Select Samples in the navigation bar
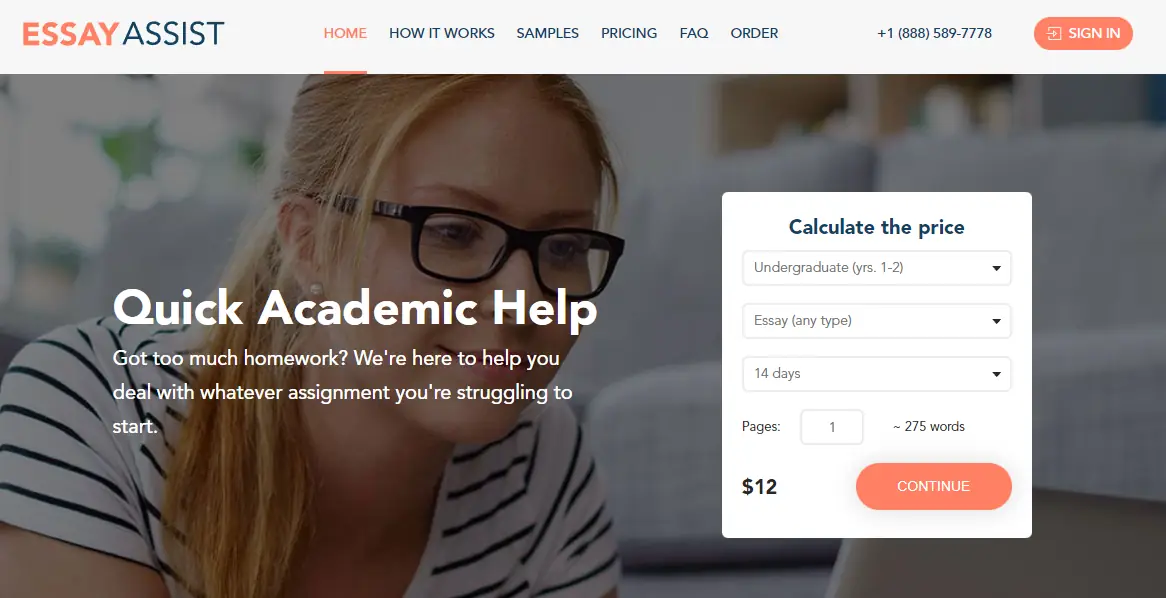The width and height of the screenshot is (1166, 598). click(x=547, y=33)
